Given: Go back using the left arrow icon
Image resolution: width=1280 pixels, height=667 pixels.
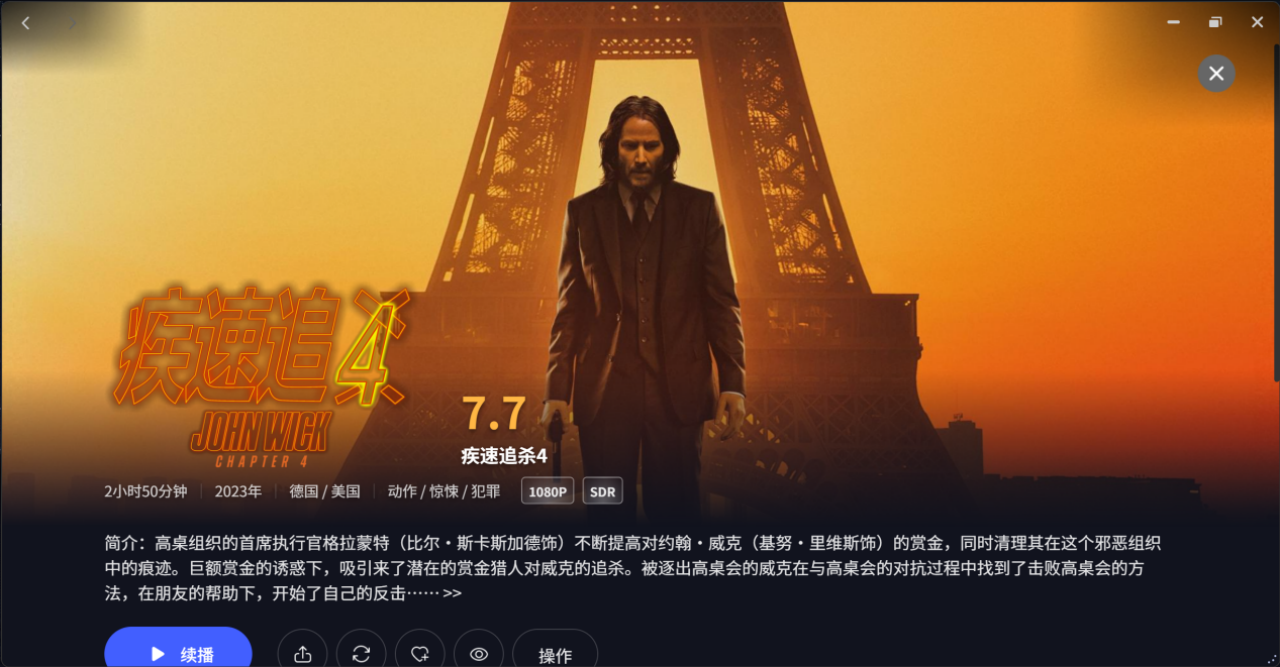Looking at the screenshot, I should (x=26, y=22).
